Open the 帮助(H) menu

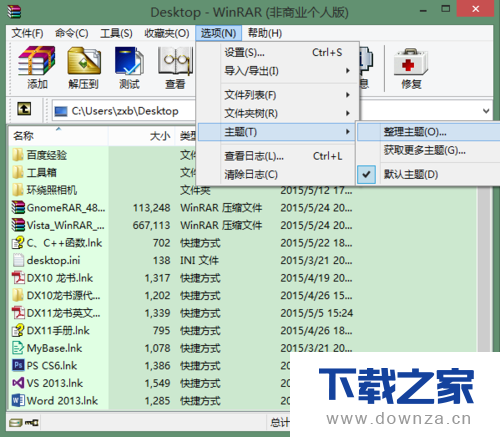click(x=265, y=33)
